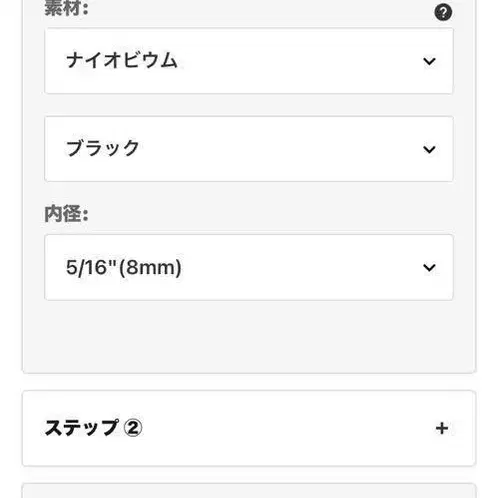Image resolution: width=498 pixels, height=498 pixels.
Task: Select the ブラック text value
Action: pos(102,148)
